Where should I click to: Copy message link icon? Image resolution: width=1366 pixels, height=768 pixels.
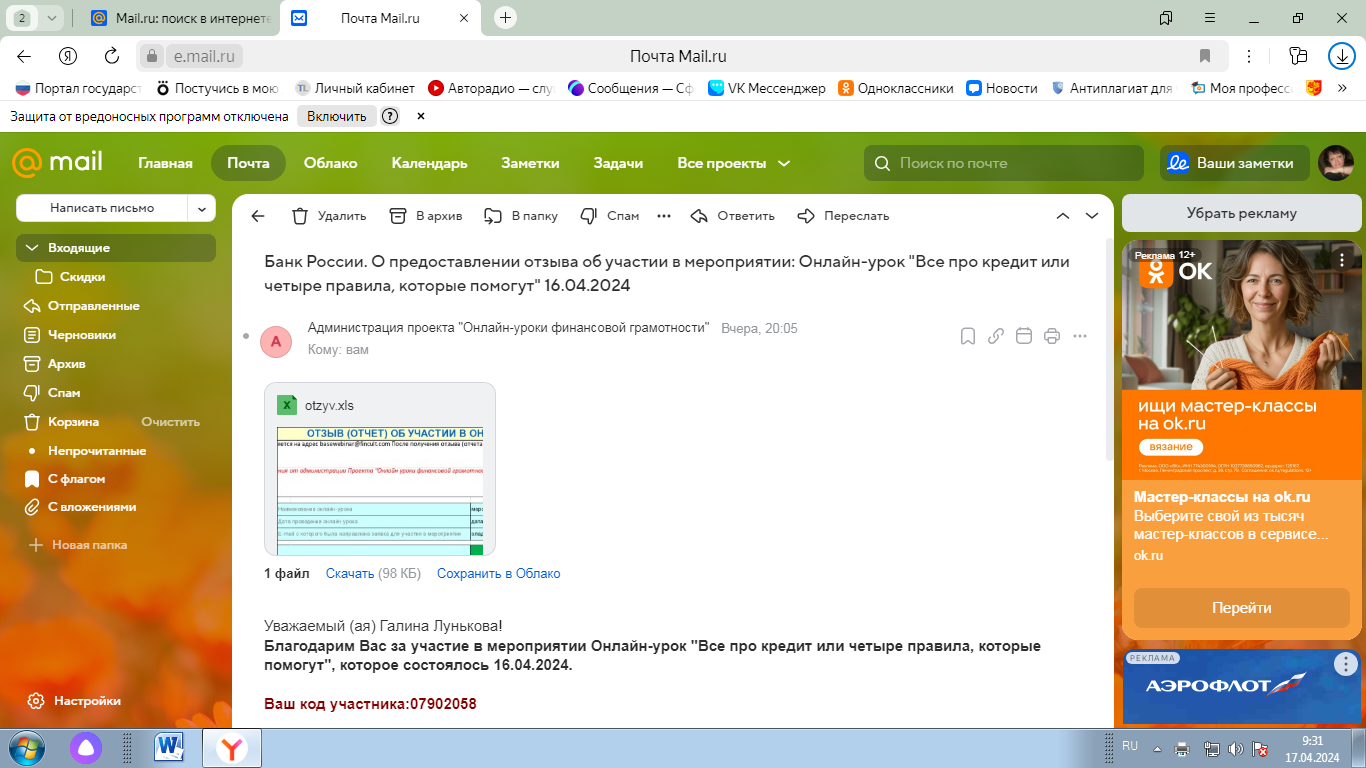click(996, 336)
